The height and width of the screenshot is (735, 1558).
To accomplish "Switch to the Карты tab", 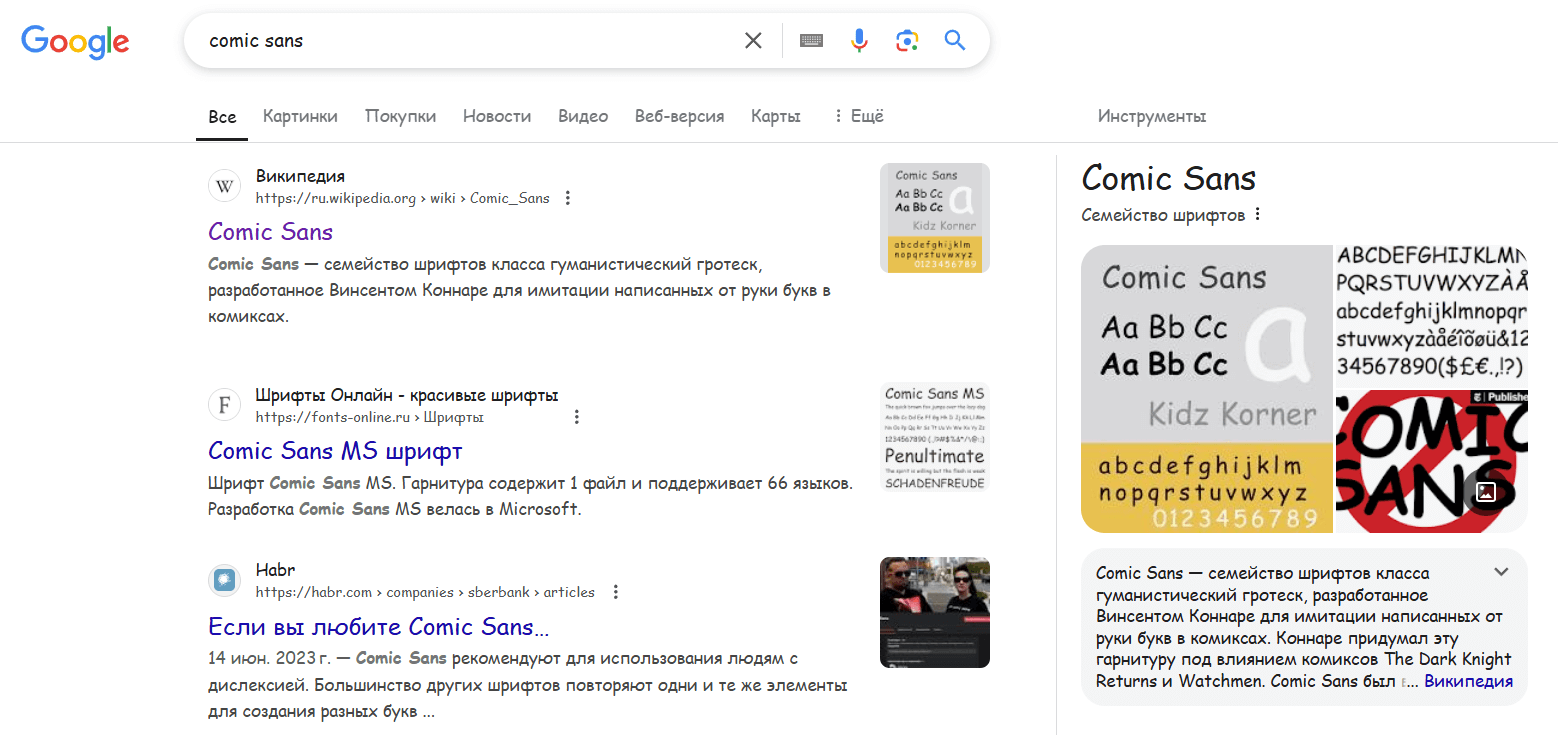I will pyautogui.click(x=776, y=116).
